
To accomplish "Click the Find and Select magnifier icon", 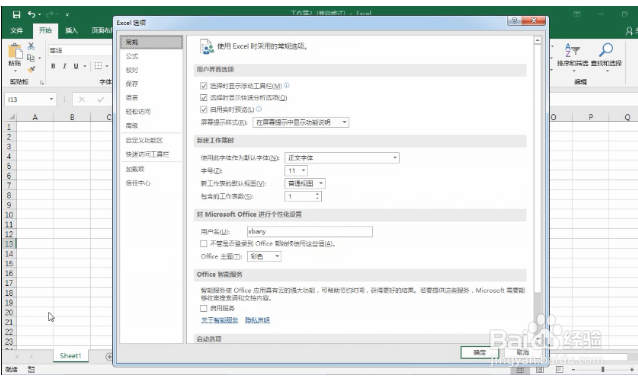I will click(606, 50).
